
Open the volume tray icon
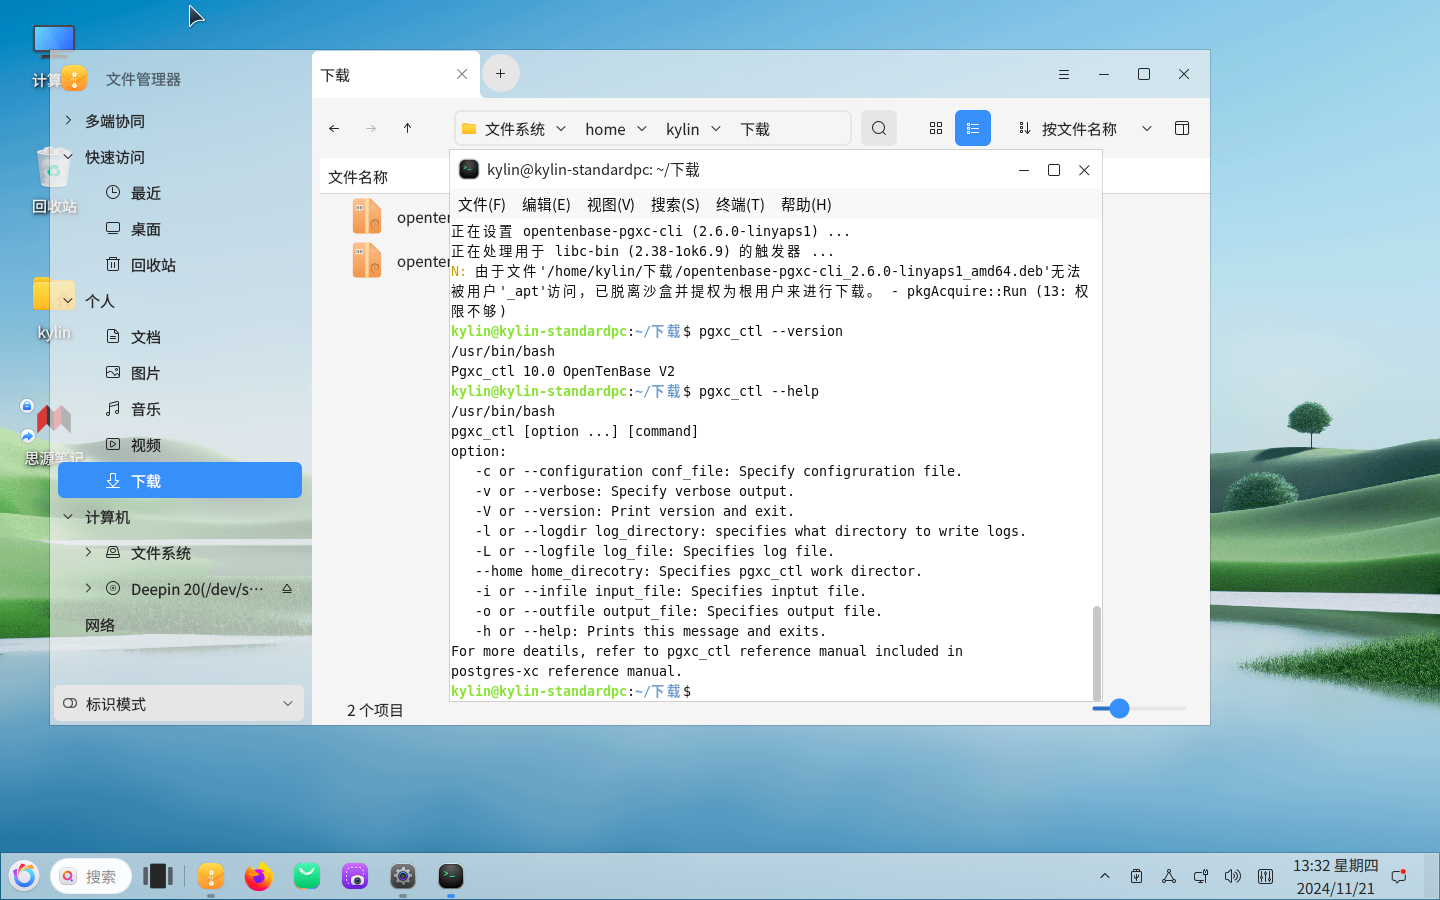[1233, 876]
